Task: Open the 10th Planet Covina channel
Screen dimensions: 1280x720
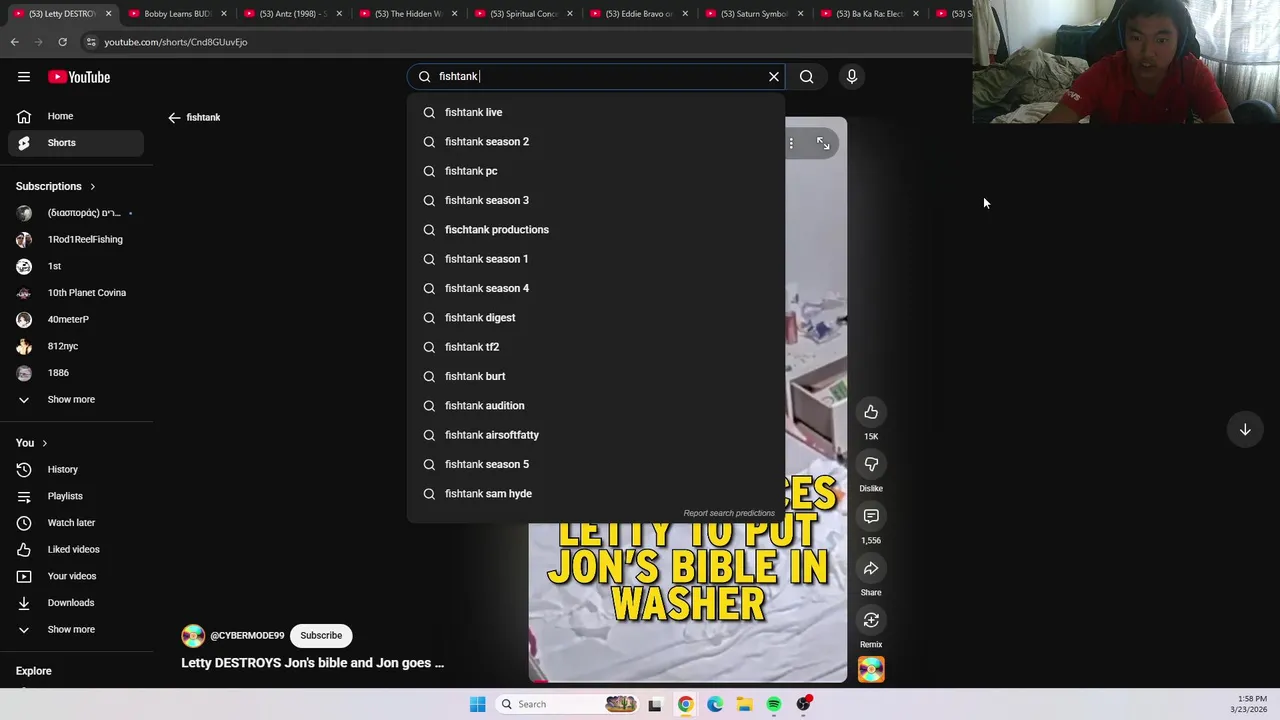Action: pyautogui.click(x=76, y=293)
